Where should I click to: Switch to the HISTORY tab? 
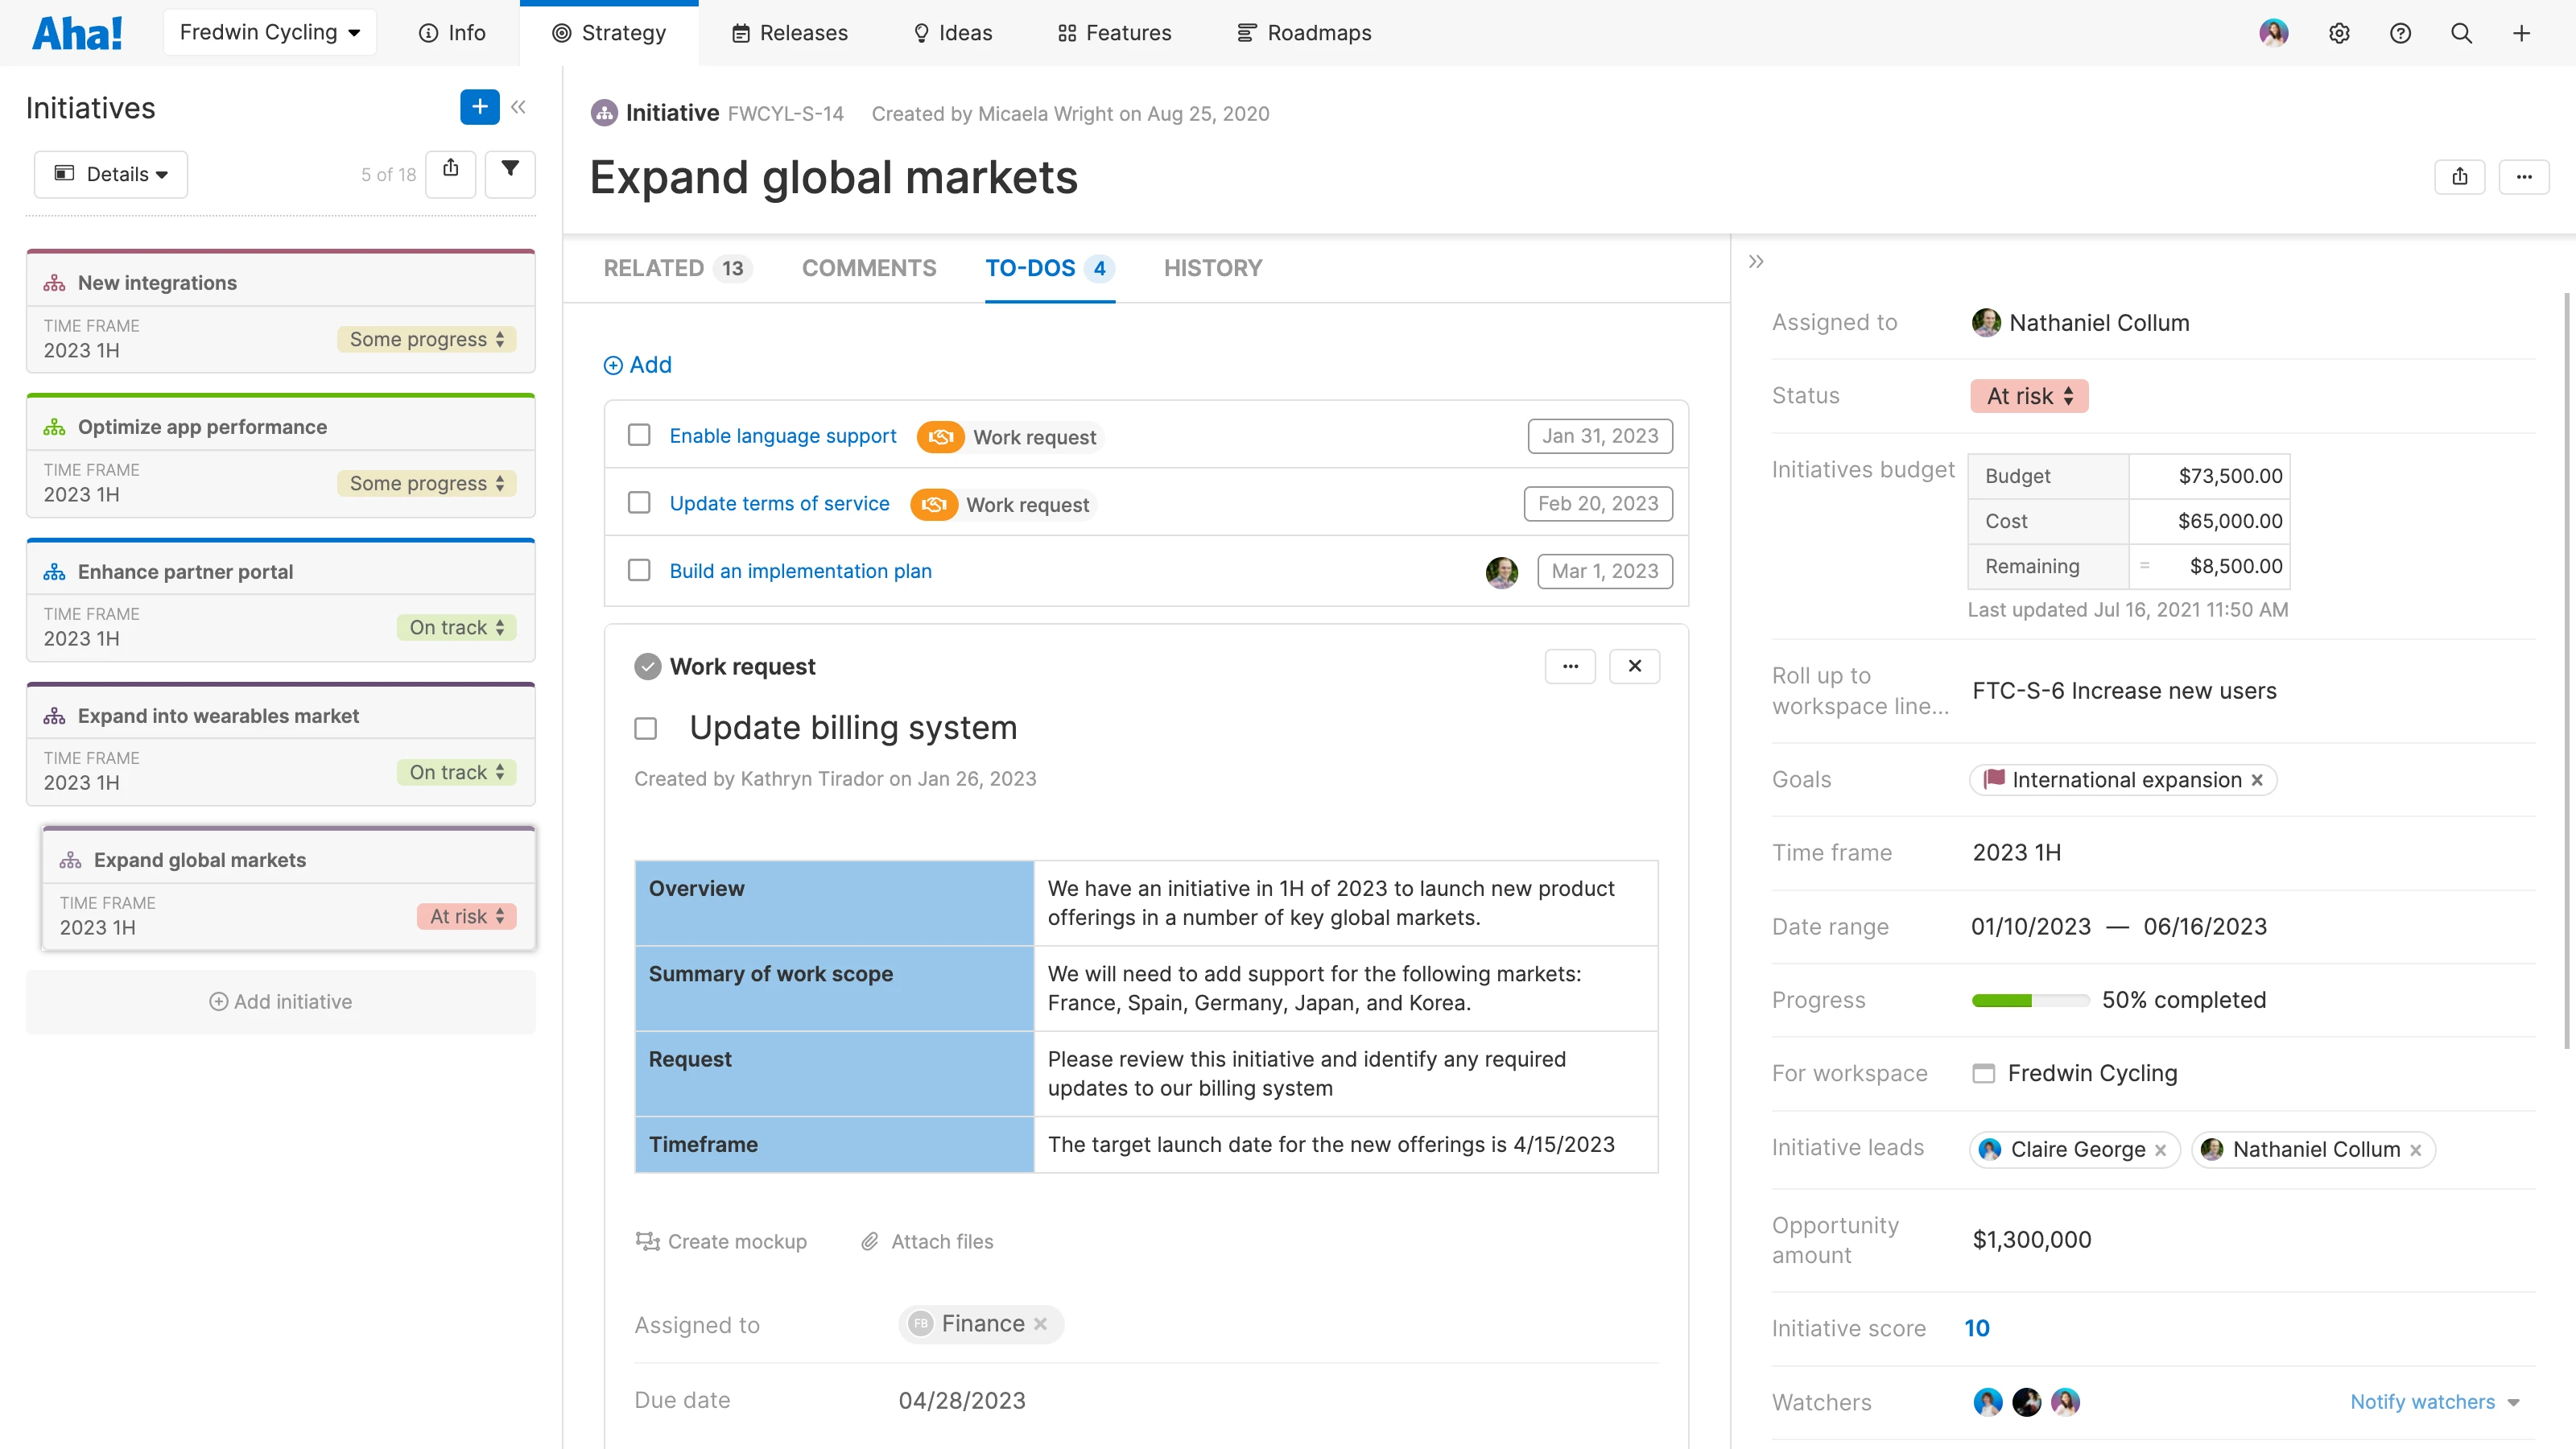1212,268
